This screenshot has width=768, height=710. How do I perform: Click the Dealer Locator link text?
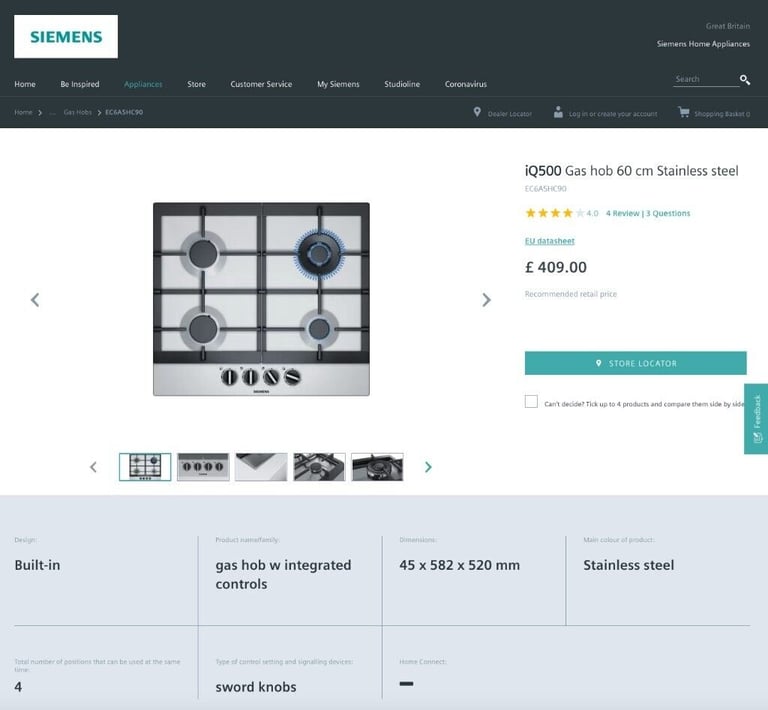509,114
